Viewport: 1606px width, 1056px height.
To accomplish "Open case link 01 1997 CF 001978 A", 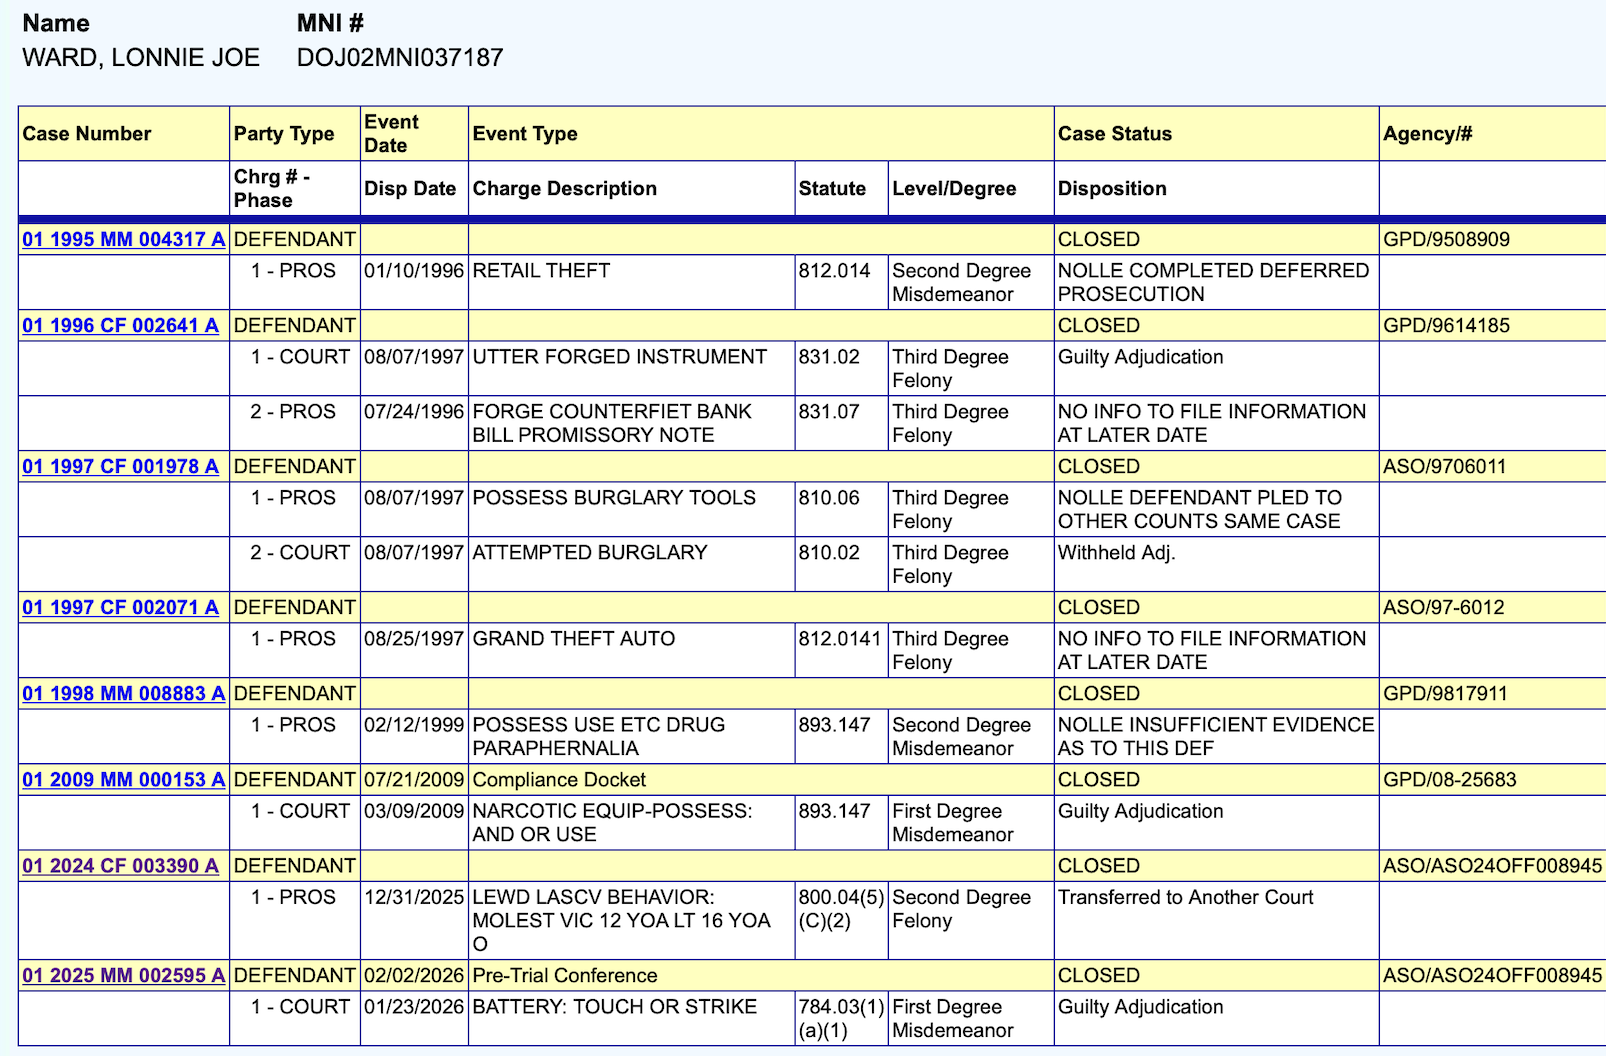I will [x=120, y=466].
